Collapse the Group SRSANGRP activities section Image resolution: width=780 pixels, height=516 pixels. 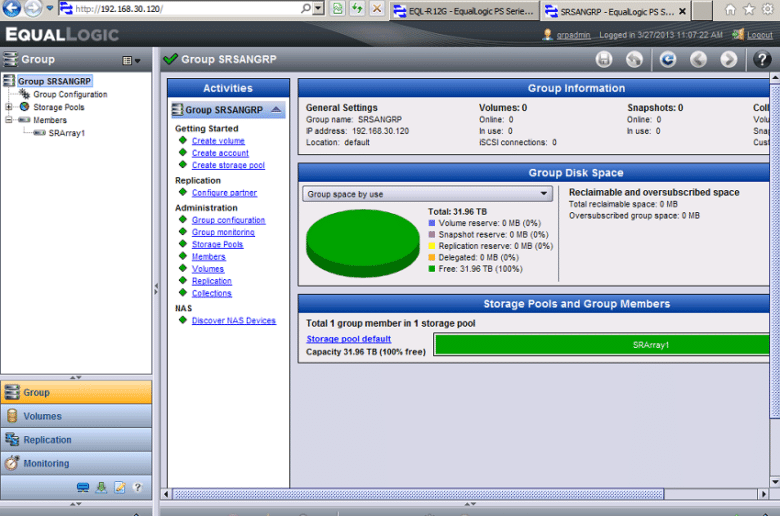(x=276, y=109)
